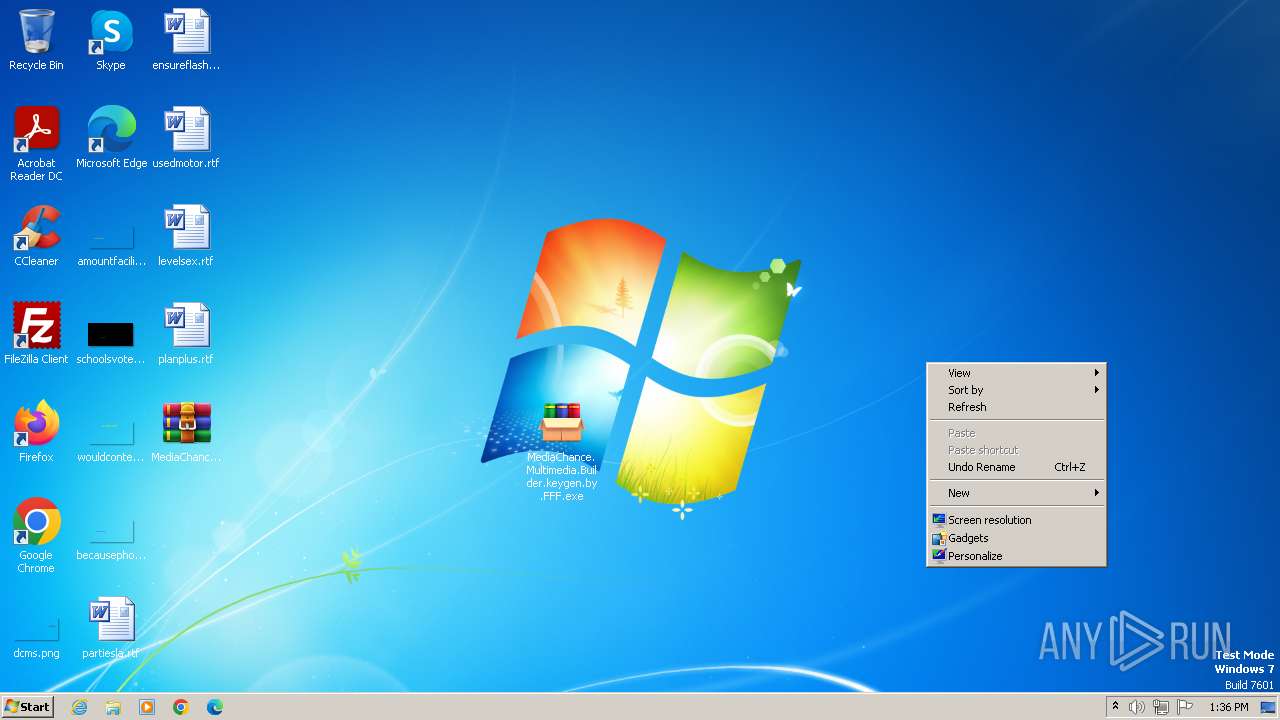This screenshot has width=1280, height=720.
Task: Select the amountfacili desktop file
Action: click(x=111, y=245)
